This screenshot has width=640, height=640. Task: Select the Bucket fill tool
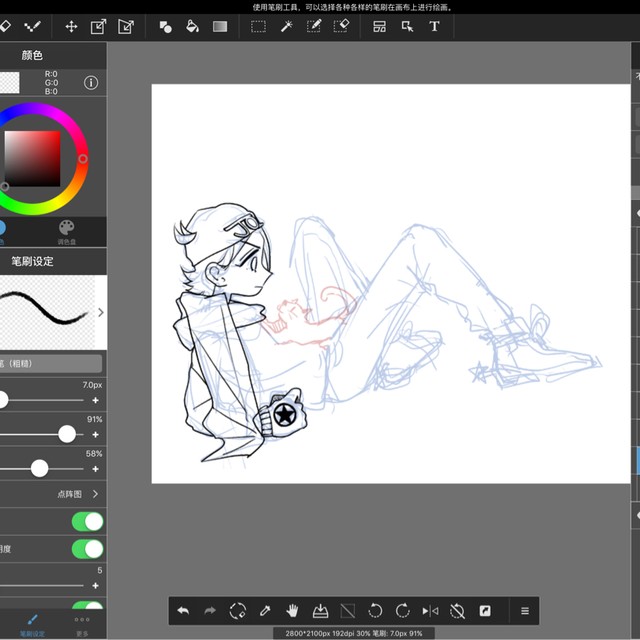tap(192, 27)
